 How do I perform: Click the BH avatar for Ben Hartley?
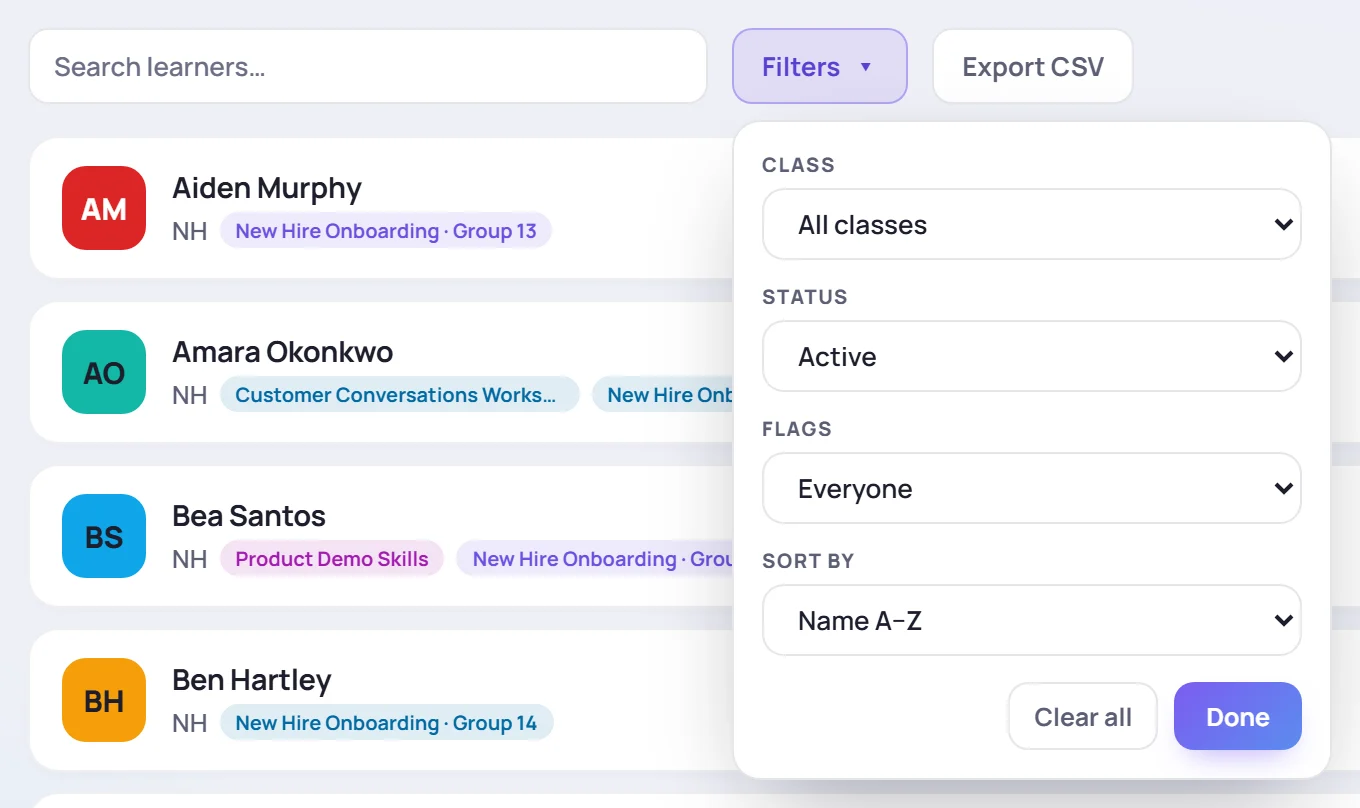coord(104,700)
